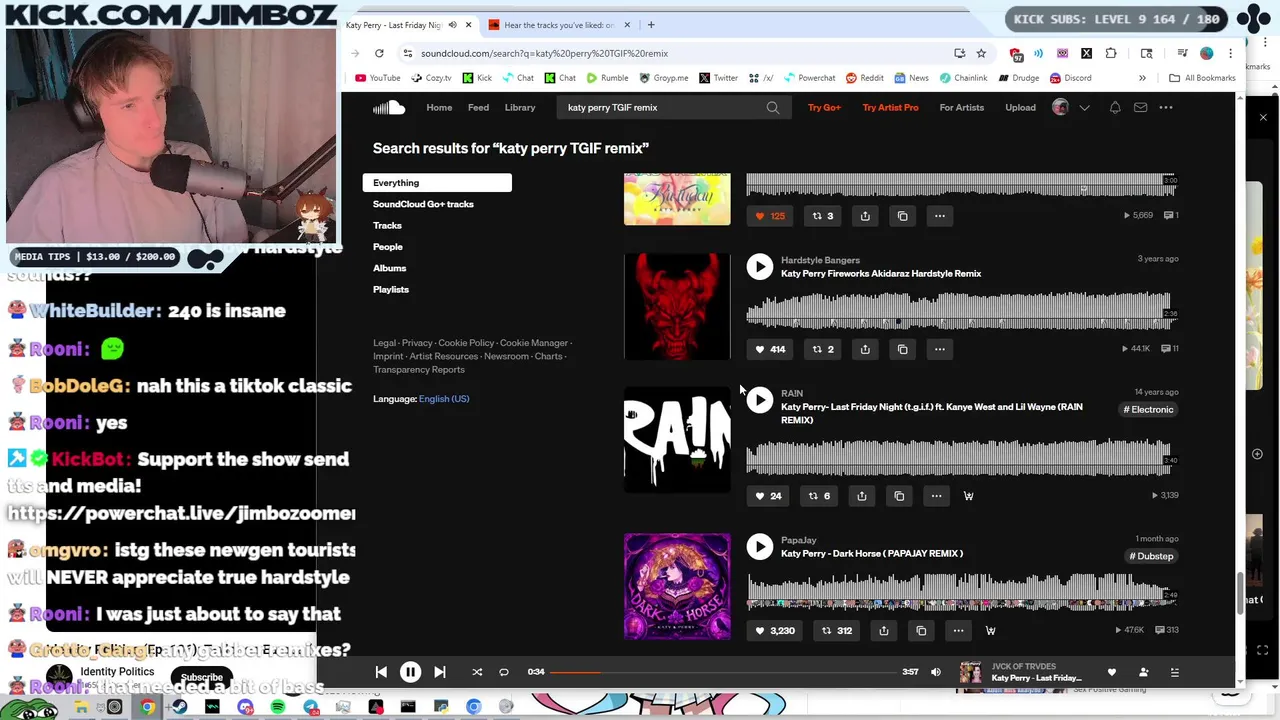Open more options for Fireworks Hardstyle Remix
Image resolution: width=1280 pixels, height=720 pixels.
point(939,349)
